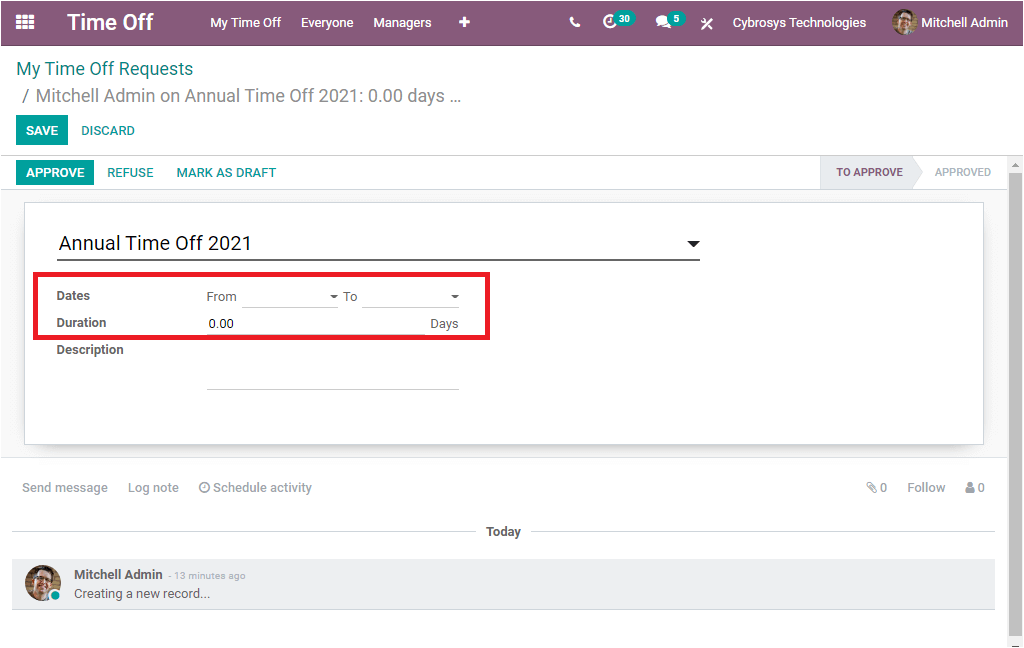Viewport: 1024px width, 648px height.
Task: Open Cybrosys Technologies company switcher
Action: (x=799, y=22)
